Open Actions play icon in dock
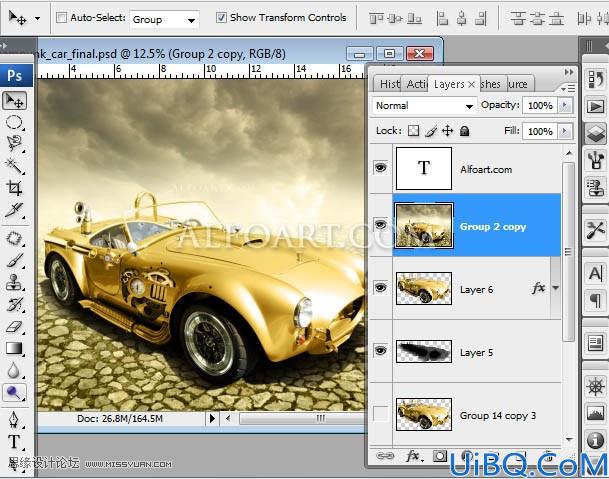Screen dimensions: 609x479 coord(595,106)
